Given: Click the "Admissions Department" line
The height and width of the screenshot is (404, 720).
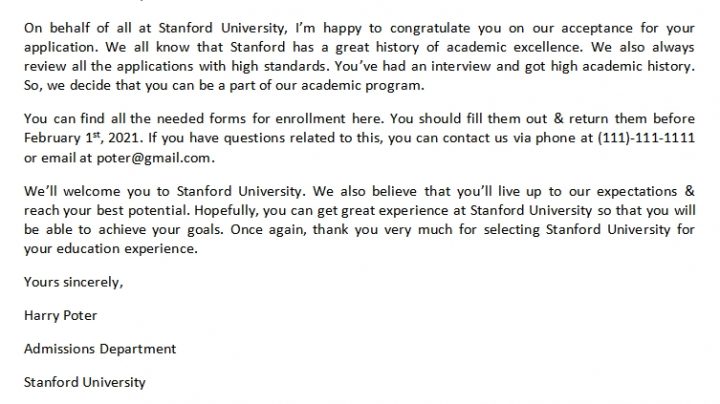Looking at the screenshot, I should (99, 349).
